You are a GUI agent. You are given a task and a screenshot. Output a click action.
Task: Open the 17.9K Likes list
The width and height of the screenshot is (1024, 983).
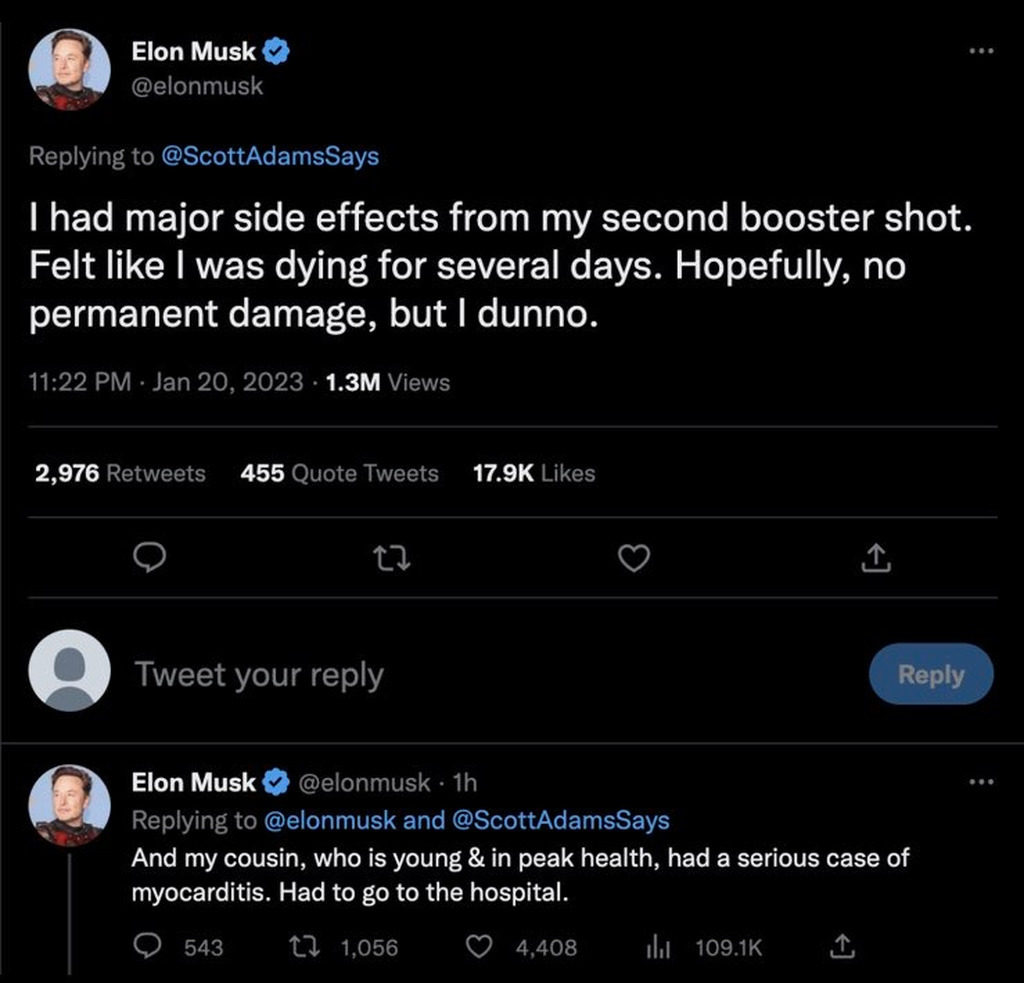533,474
